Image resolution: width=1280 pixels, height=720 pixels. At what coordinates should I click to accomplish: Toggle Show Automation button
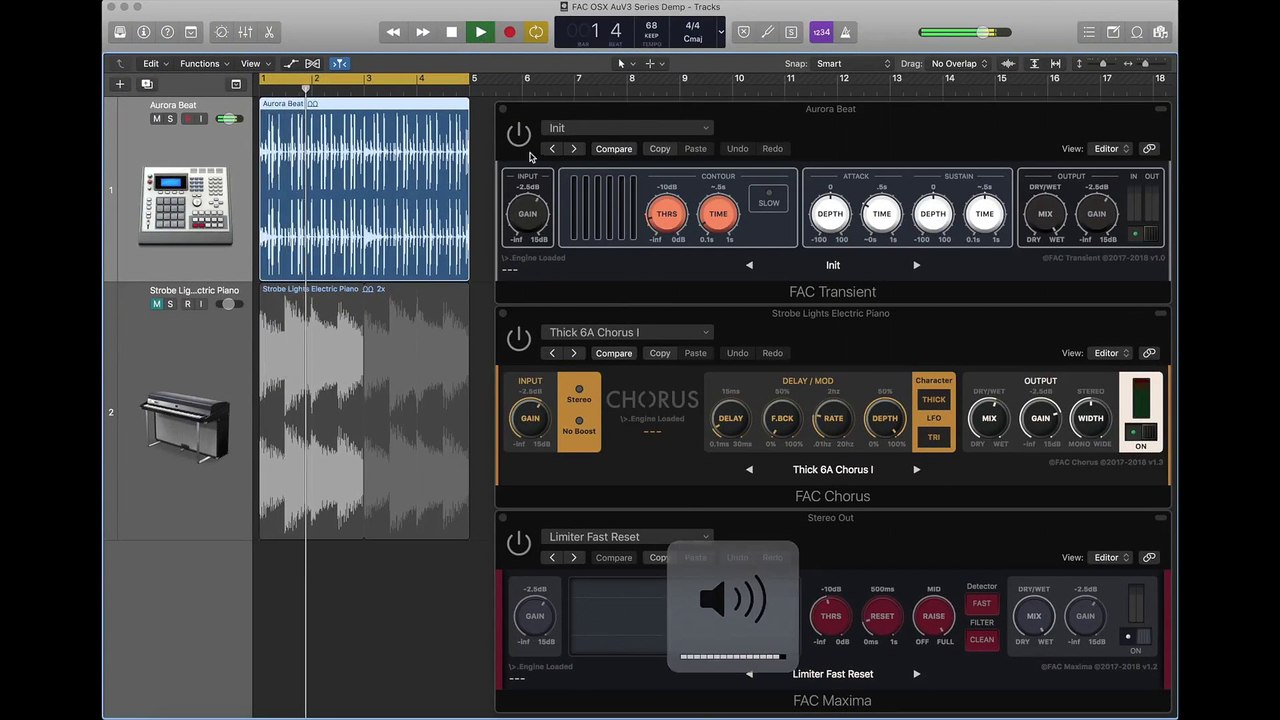coord(290,63)
